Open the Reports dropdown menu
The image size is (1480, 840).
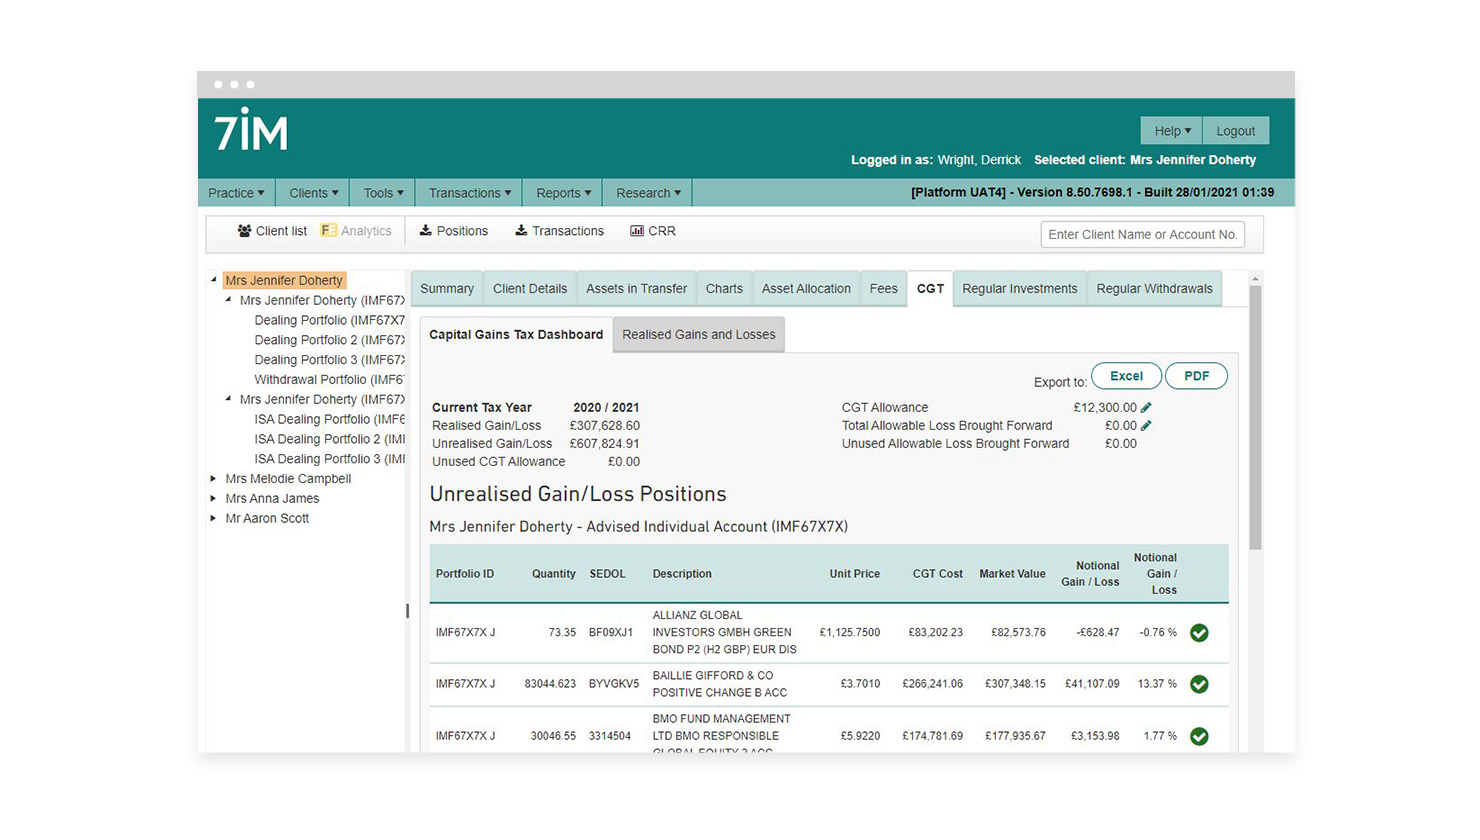click(563, 193)
